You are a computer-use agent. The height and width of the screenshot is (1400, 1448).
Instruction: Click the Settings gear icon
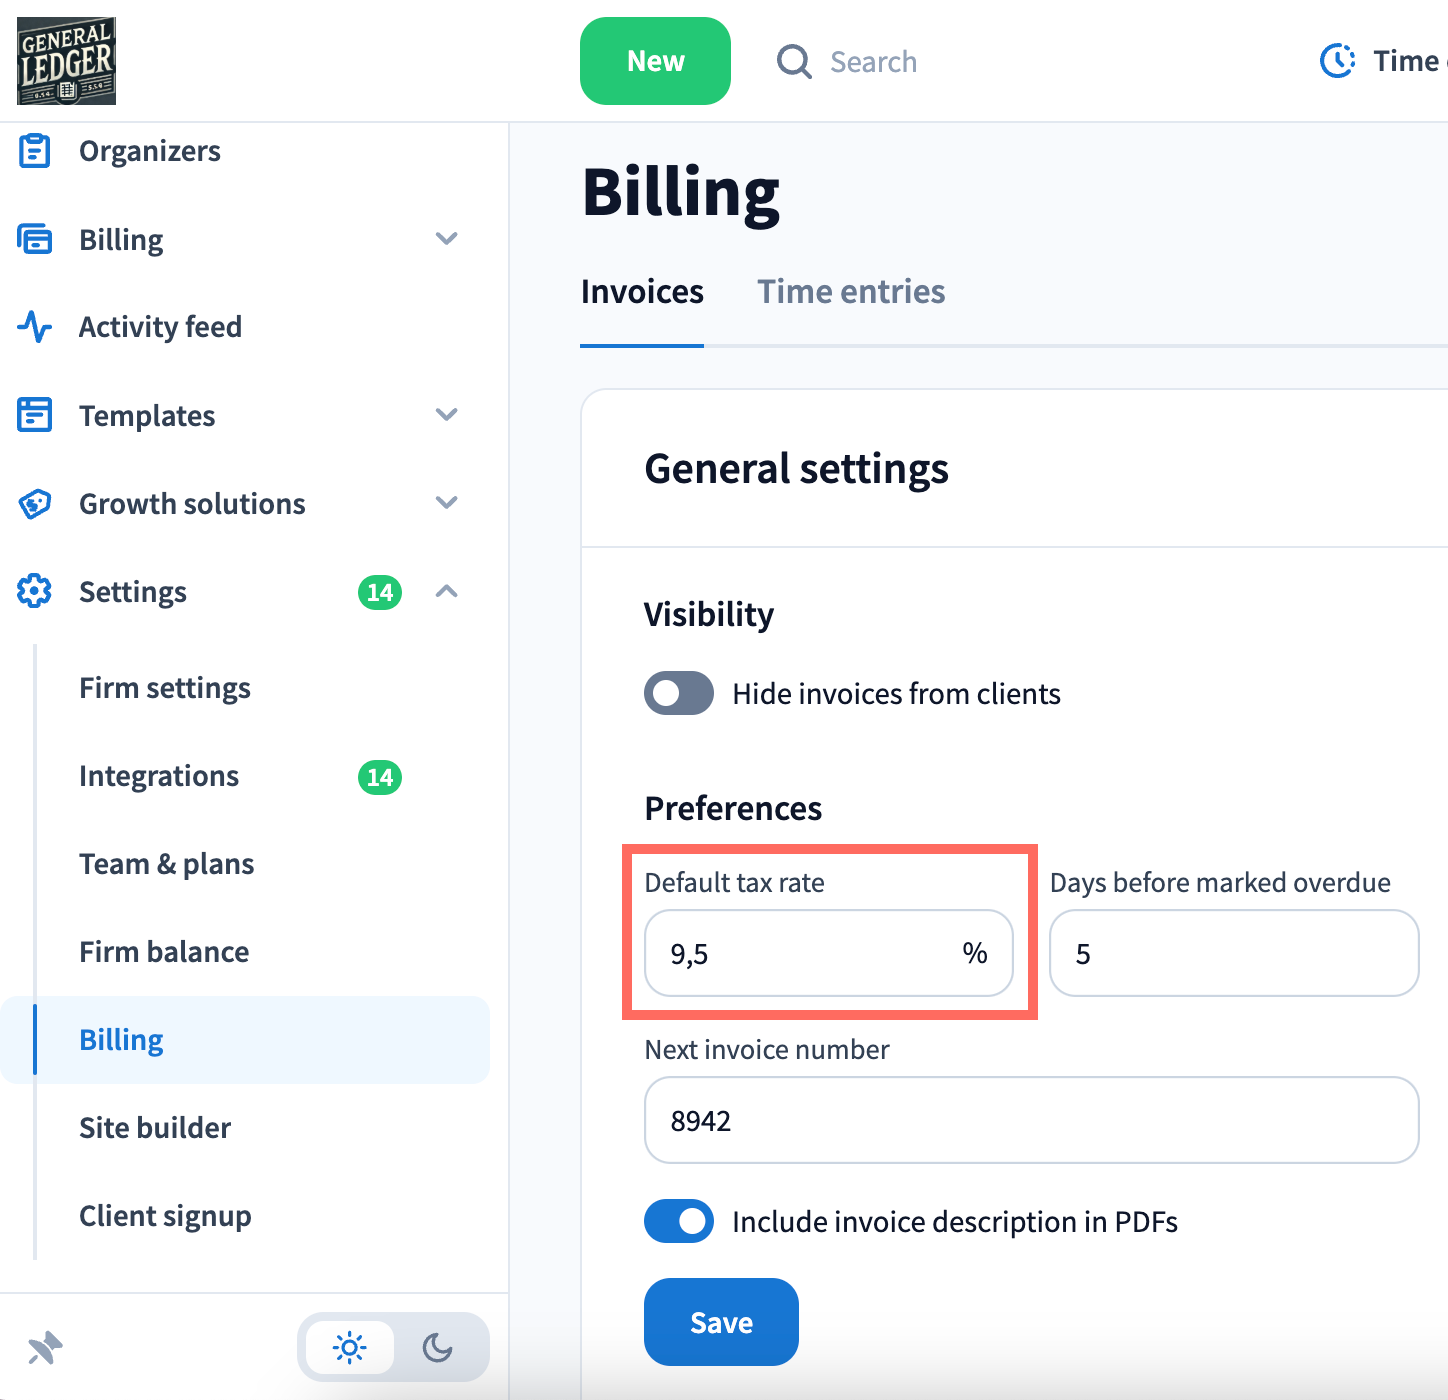(x=35, y=592)
